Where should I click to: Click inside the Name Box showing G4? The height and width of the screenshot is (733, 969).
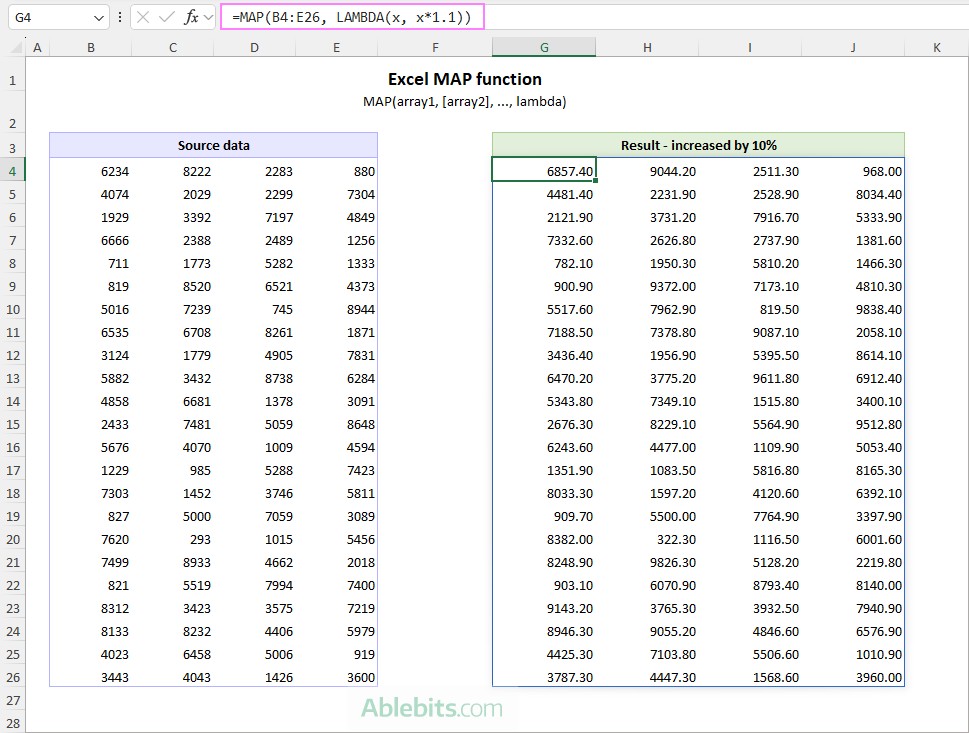coord(49,17)
